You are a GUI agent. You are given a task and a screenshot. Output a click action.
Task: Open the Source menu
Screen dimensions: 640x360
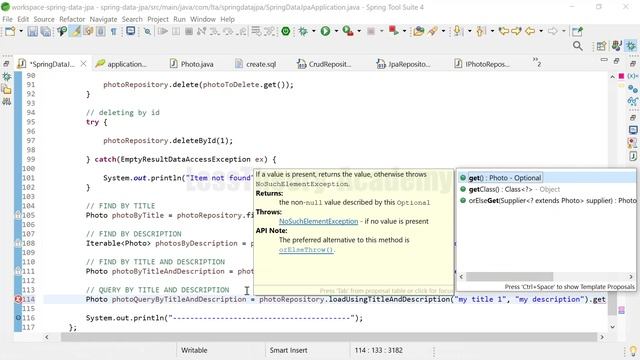(x=44, y=19)
